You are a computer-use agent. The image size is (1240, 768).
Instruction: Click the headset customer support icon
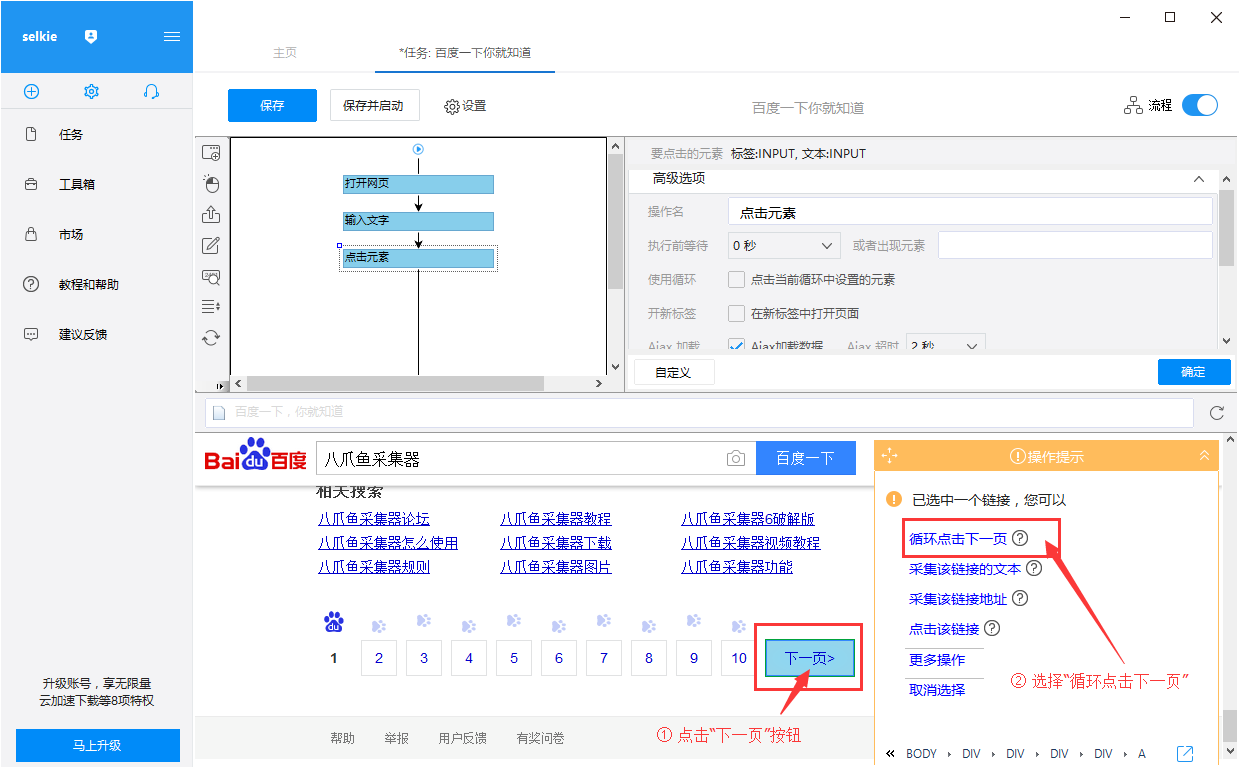pyautogui.click(x=151, y=91)
